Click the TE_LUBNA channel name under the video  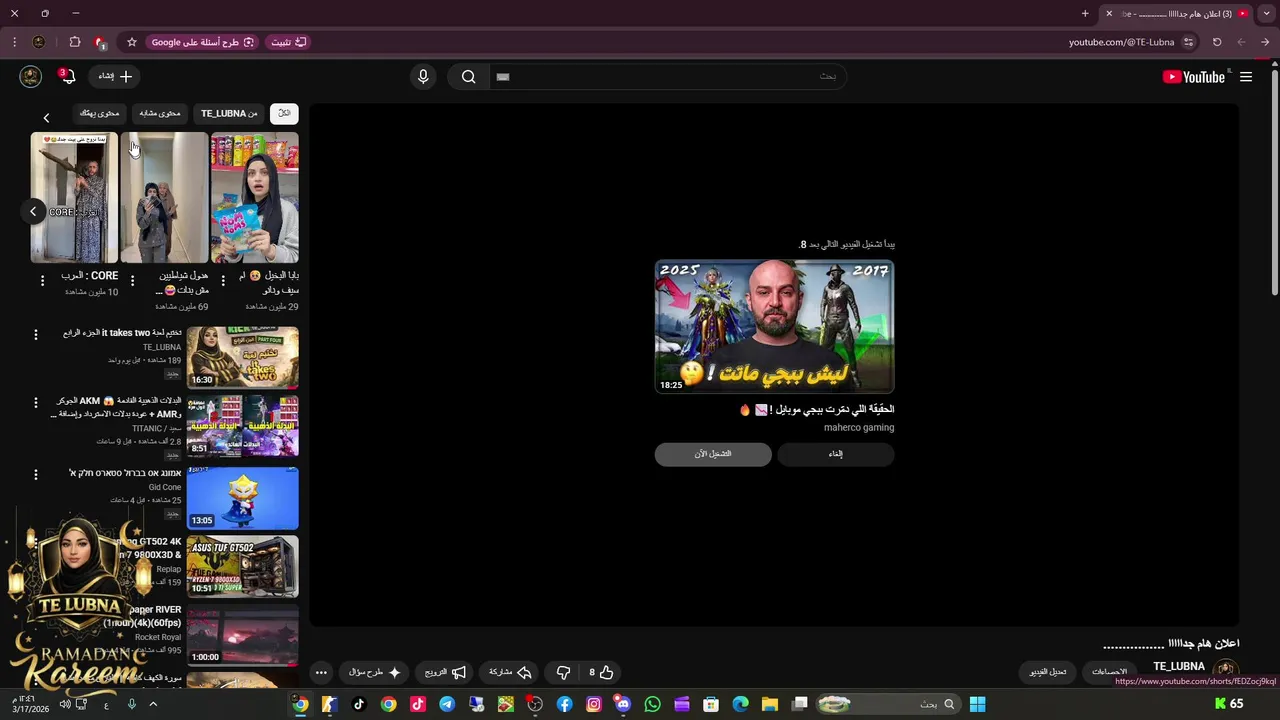[1179, 666]
